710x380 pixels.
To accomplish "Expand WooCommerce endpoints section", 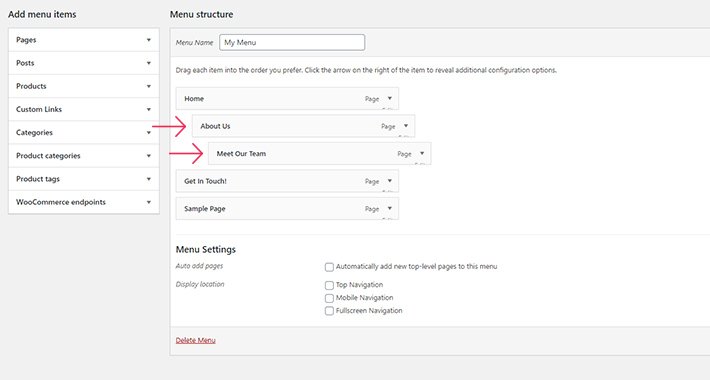I will [x=84, y=202].
